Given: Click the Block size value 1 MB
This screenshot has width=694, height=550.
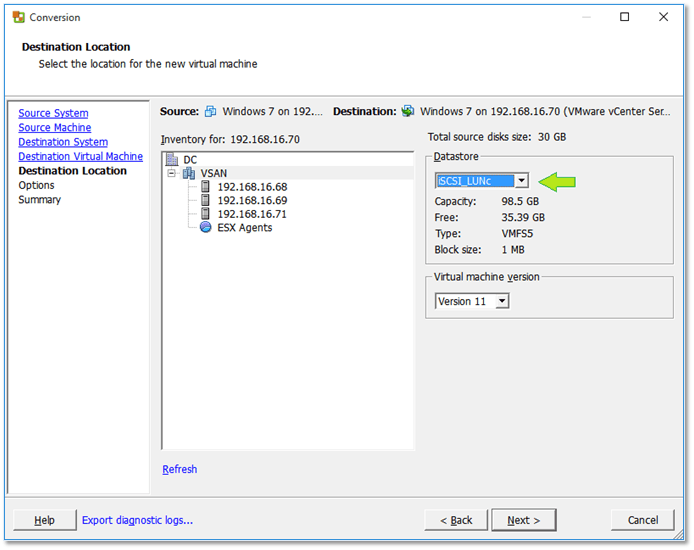Looking at the screenshot, I should (x=513, y=250).
